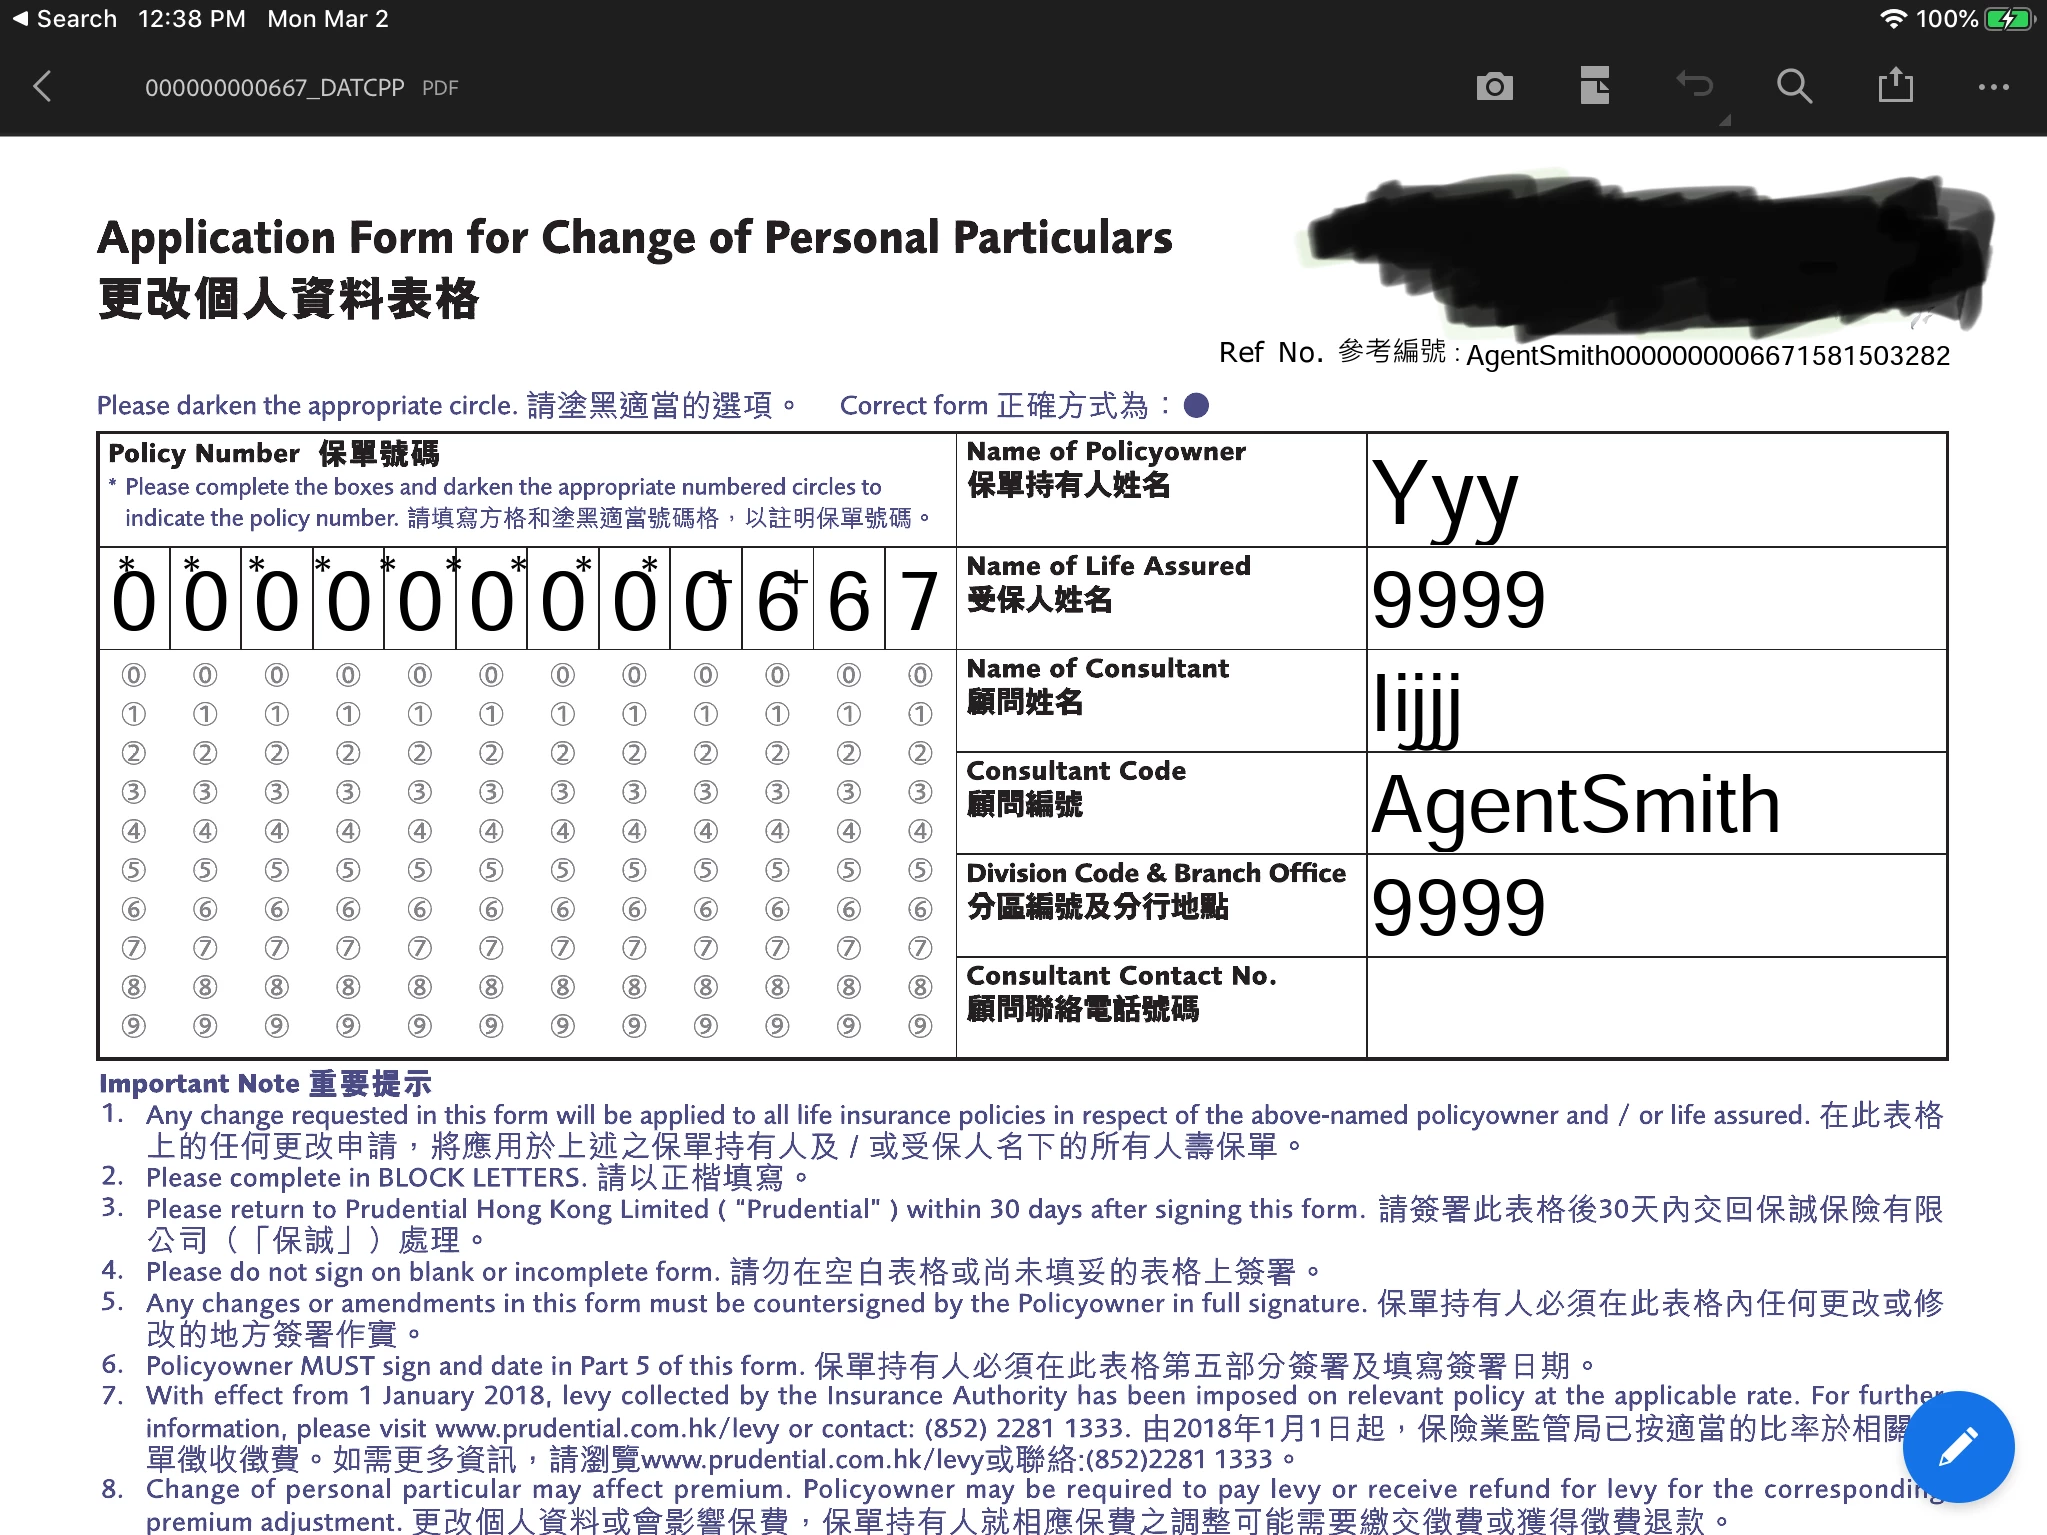Screen dimensions: 2047x1535
Task: Tap the filled sample circle after Correct form
Action: click(1196, 405)
